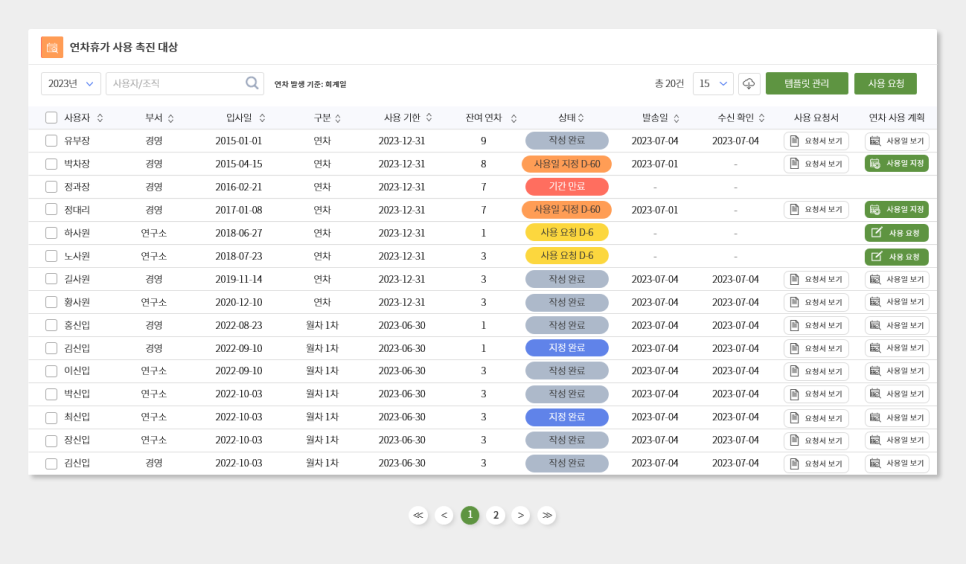This screenshot has height=564, width=966.
Task: Sort by 상태 column arrows
Action: 581,118
